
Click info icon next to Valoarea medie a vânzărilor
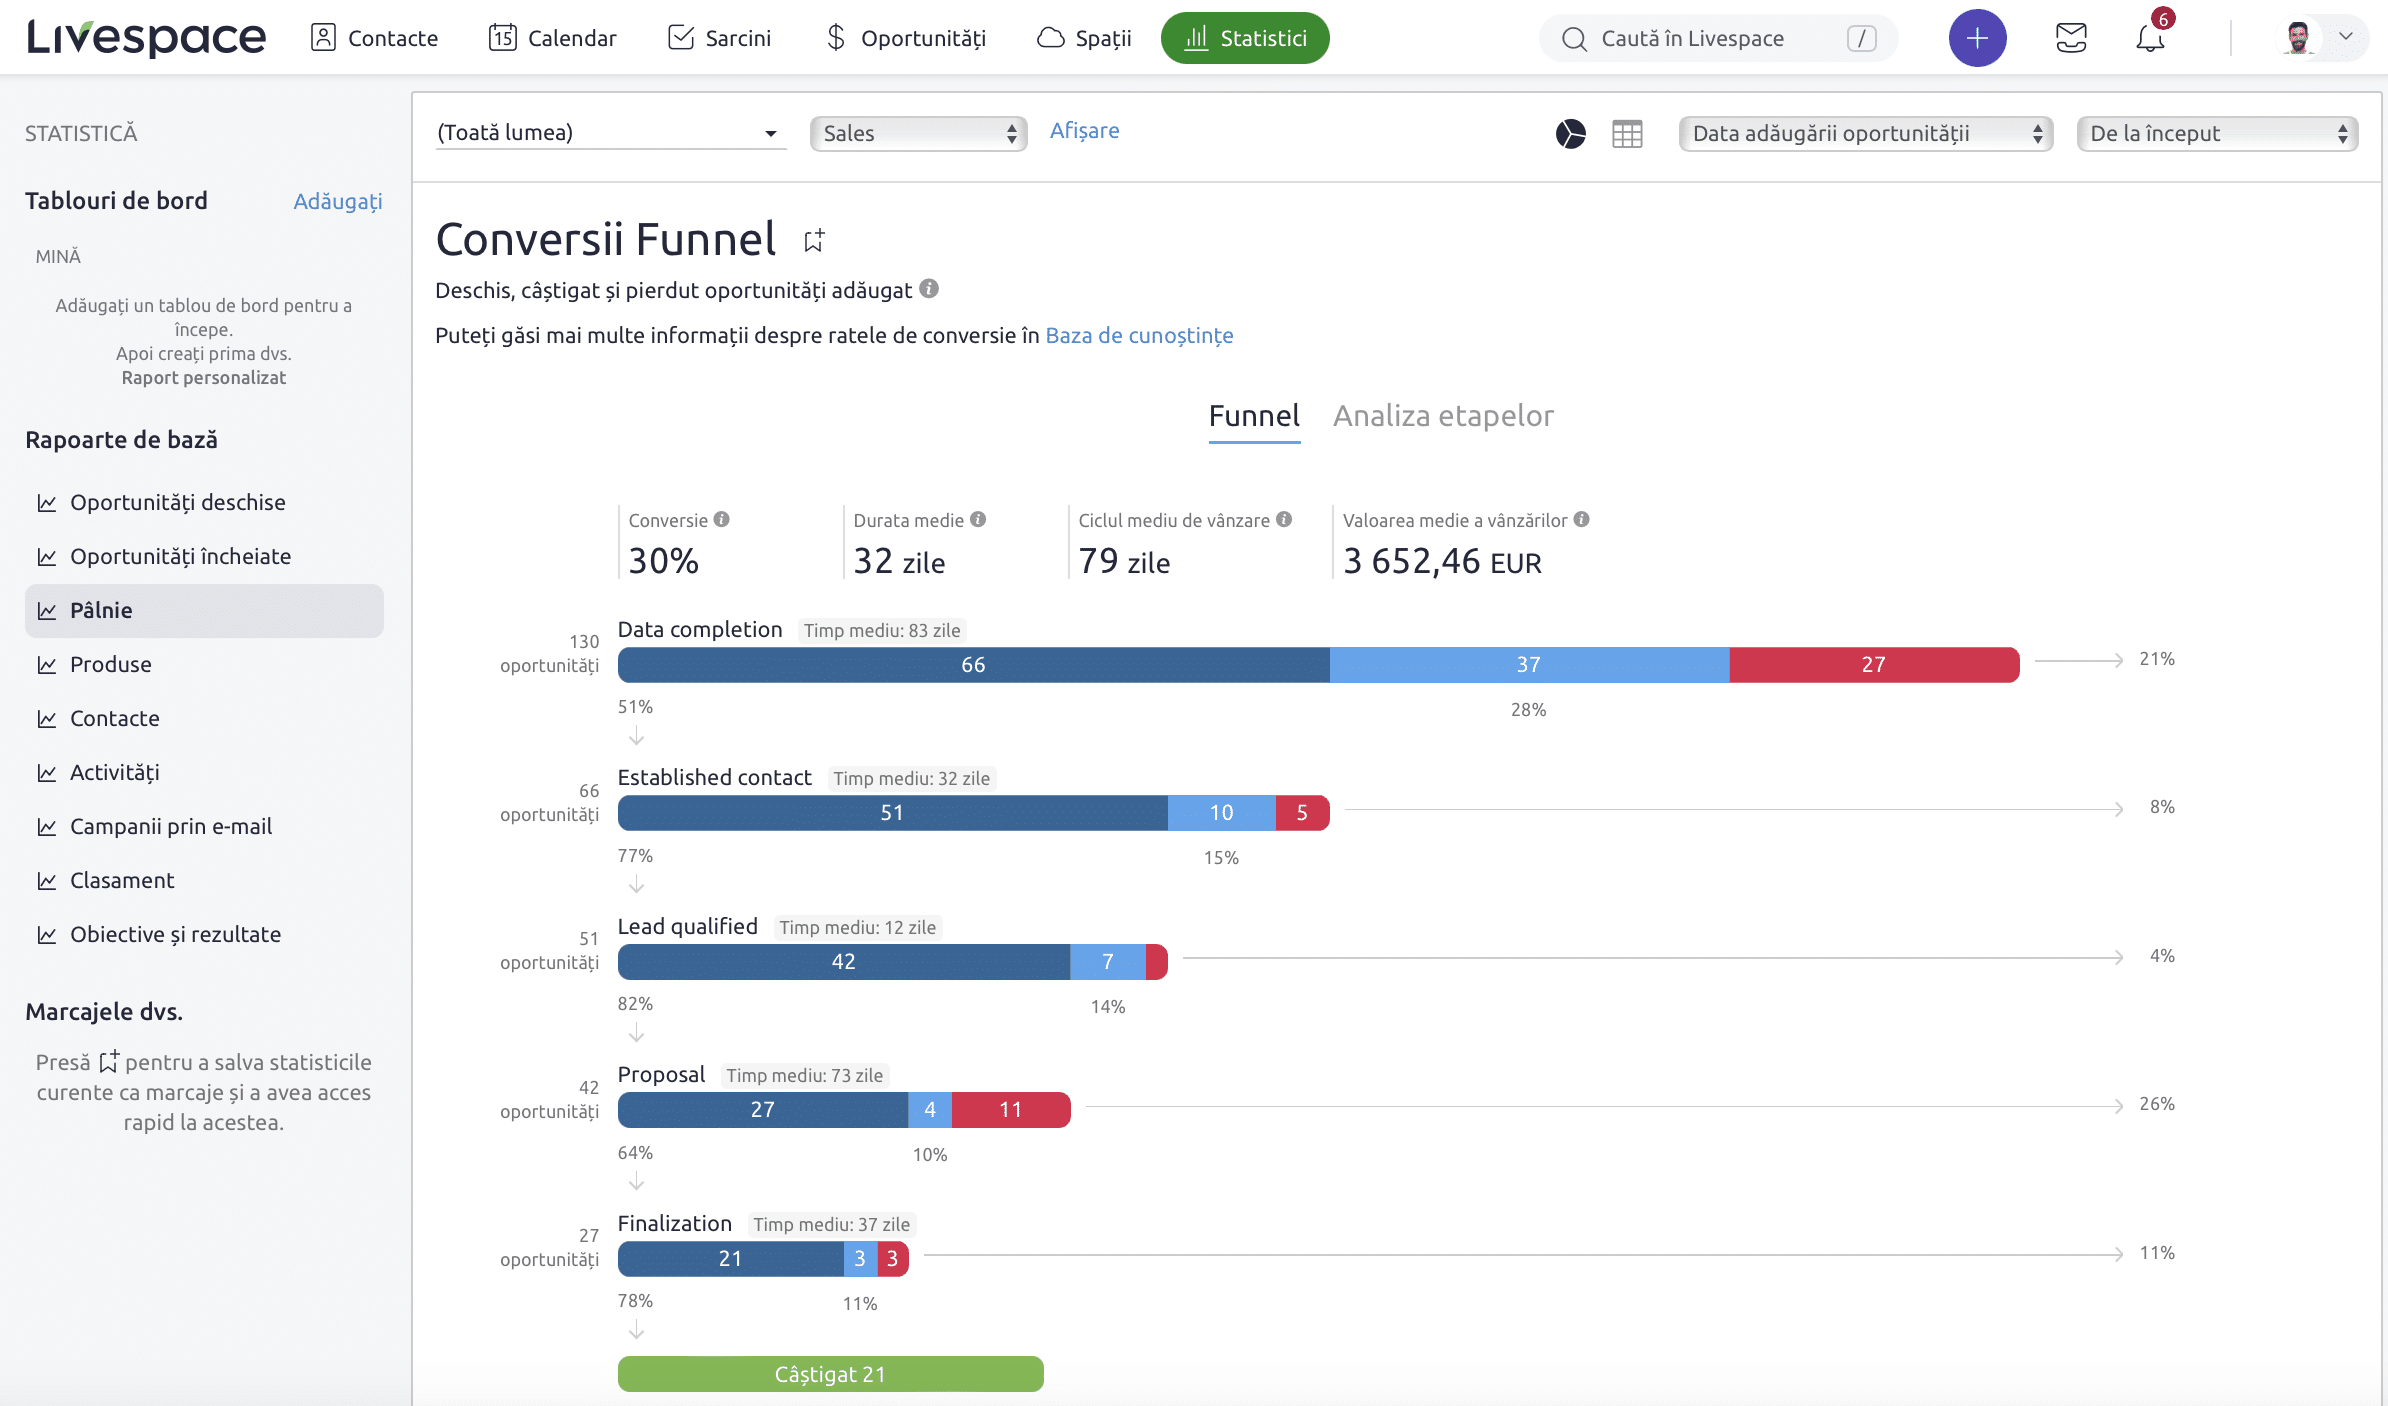click(x=1581, y=519)
